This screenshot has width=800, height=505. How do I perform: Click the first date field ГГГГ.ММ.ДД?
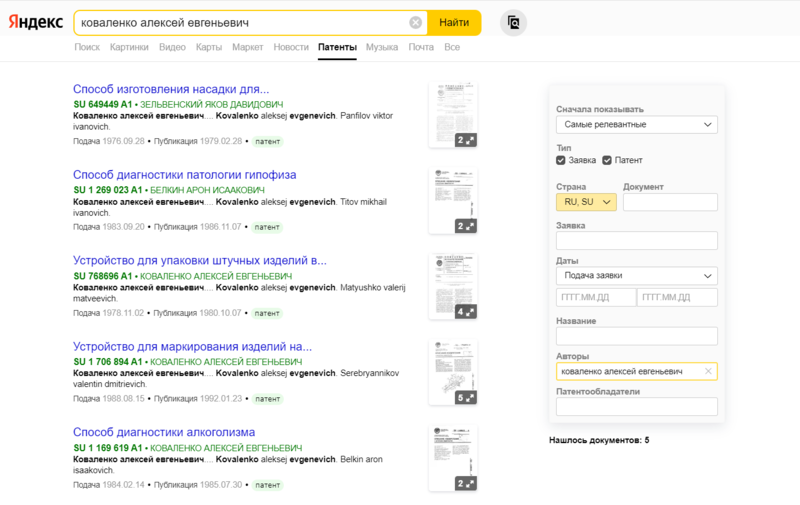(x=595, y=298)
